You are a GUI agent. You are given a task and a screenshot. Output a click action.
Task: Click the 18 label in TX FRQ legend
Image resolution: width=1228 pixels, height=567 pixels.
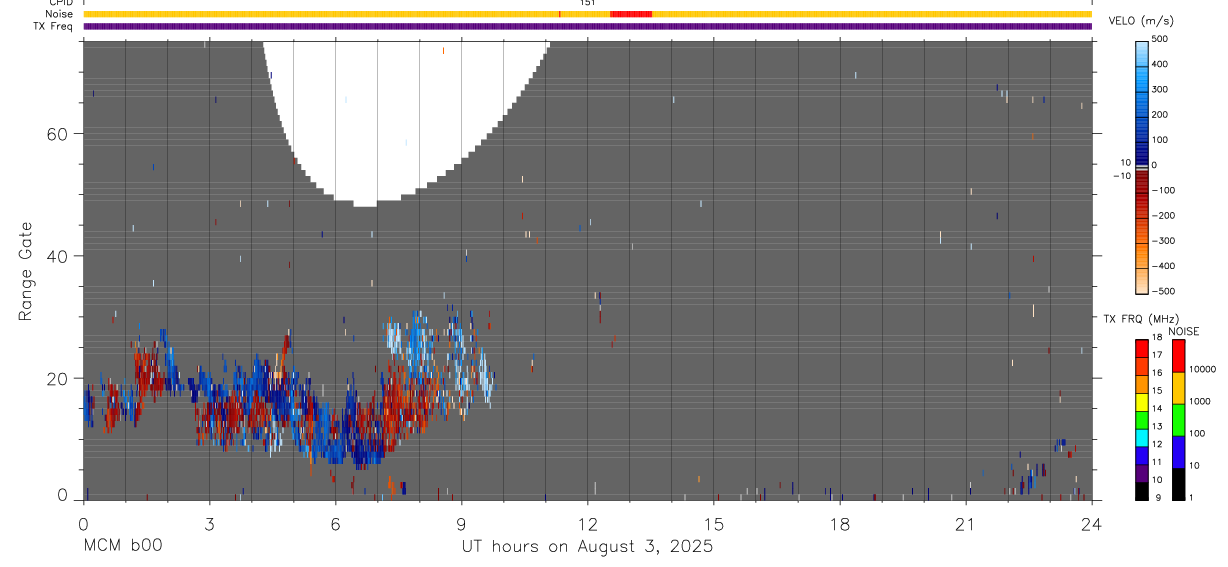(1157, 337)
